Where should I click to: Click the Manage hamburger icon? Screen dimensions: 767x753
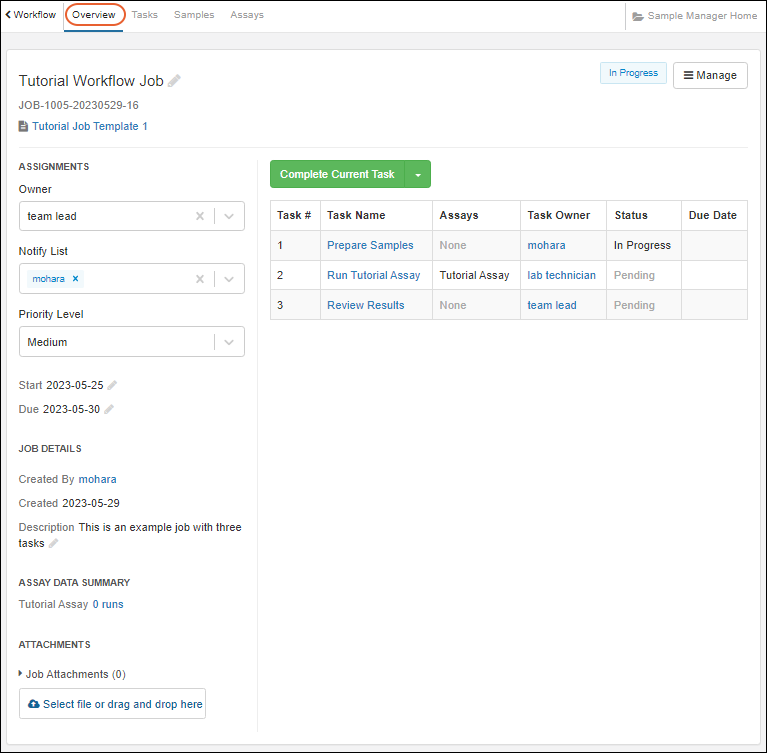coord(688,75)
